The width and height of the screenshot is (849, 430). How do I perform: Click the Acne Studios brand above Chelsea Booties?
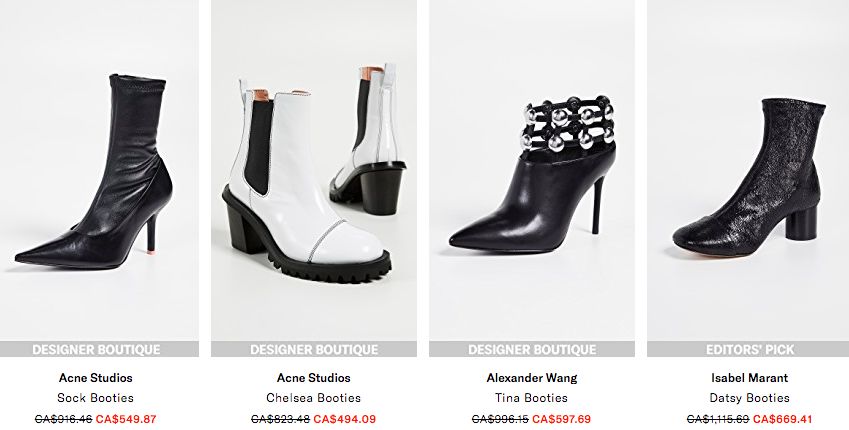click(314, 377)
